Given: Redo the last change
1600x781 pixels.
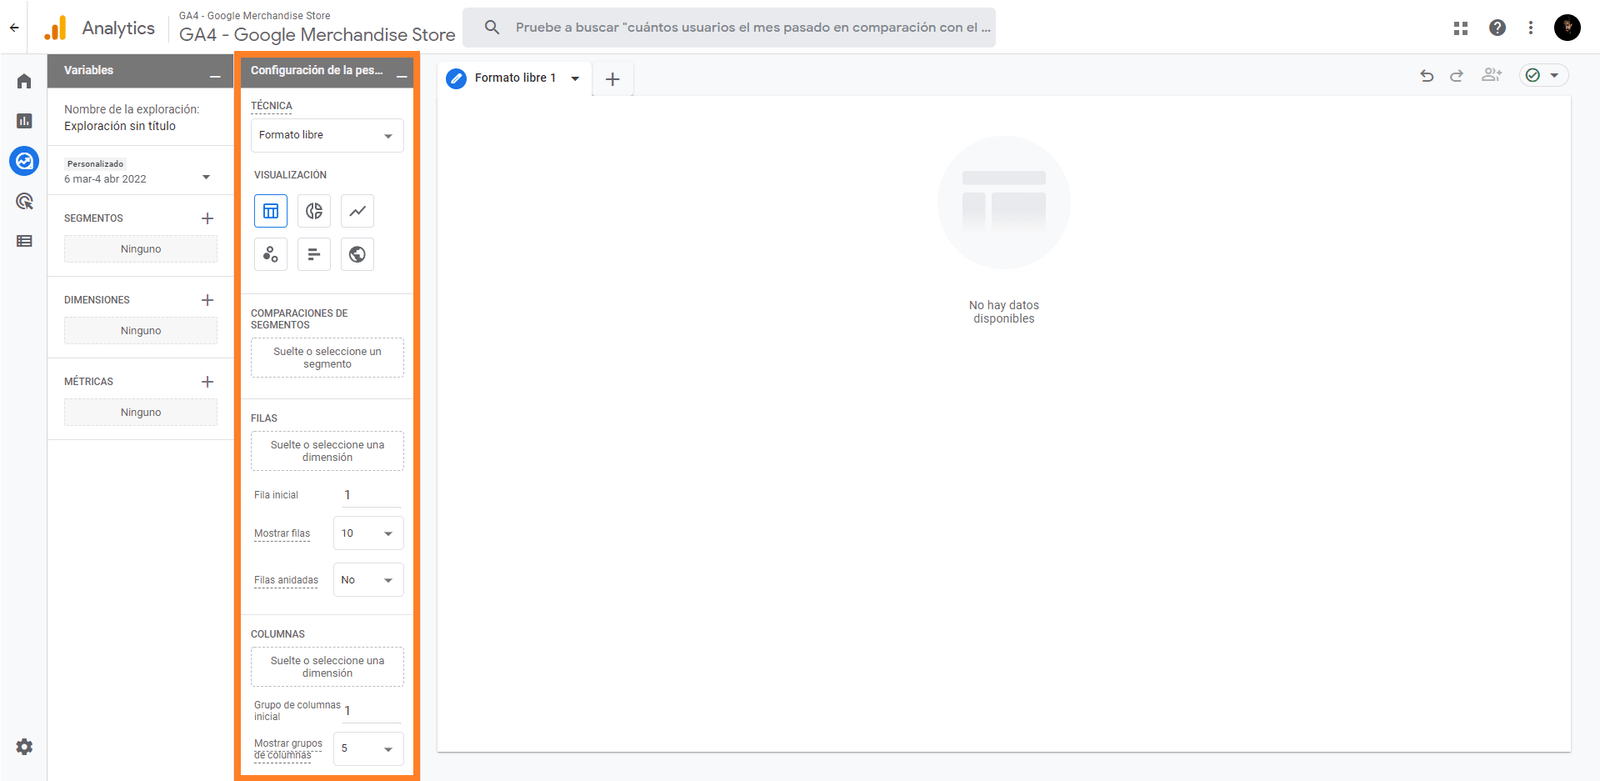Looking at the screenshot, I should click(x=1457, y=75).
